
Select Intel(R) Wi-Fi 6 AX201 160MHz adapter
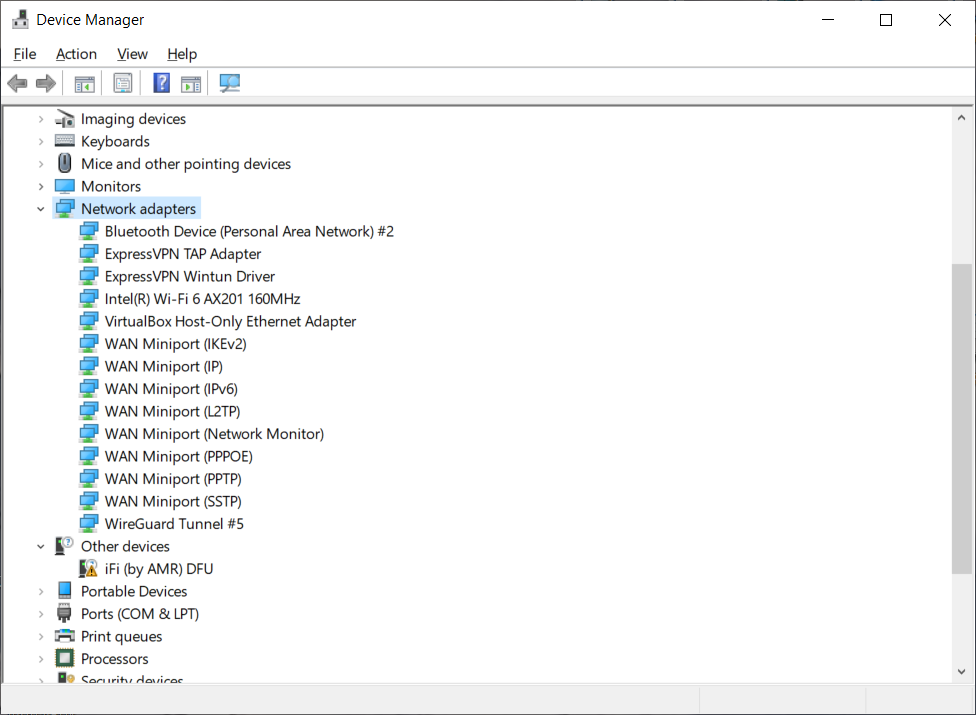point(202,299)
